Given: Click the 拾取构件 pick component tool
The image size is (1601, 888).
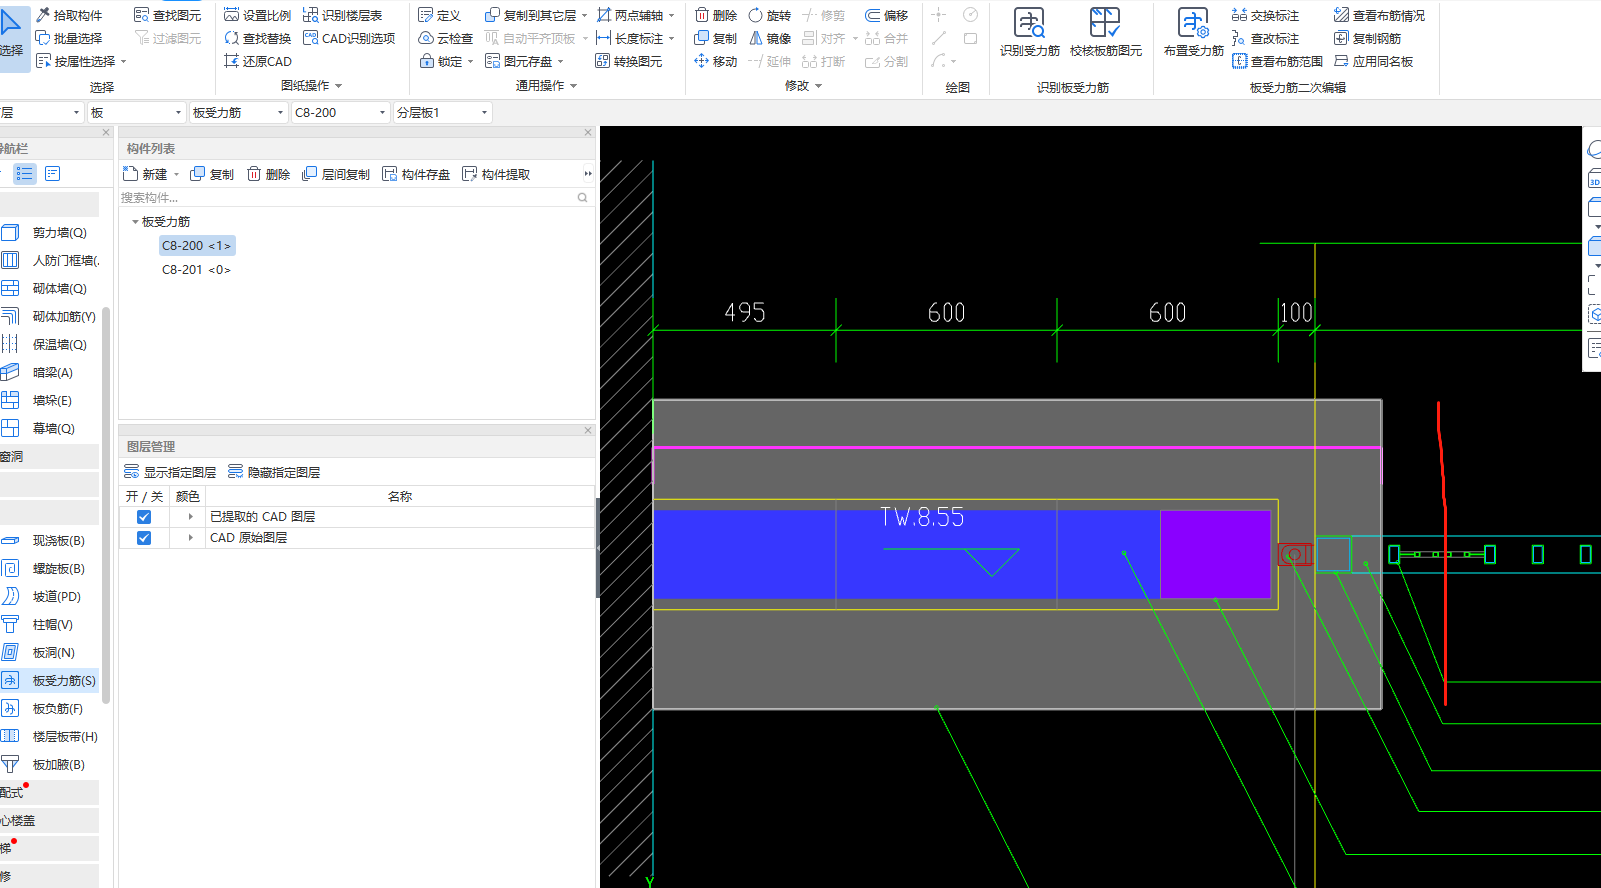Looking at the screenshot, I should [x=69, y=15].
